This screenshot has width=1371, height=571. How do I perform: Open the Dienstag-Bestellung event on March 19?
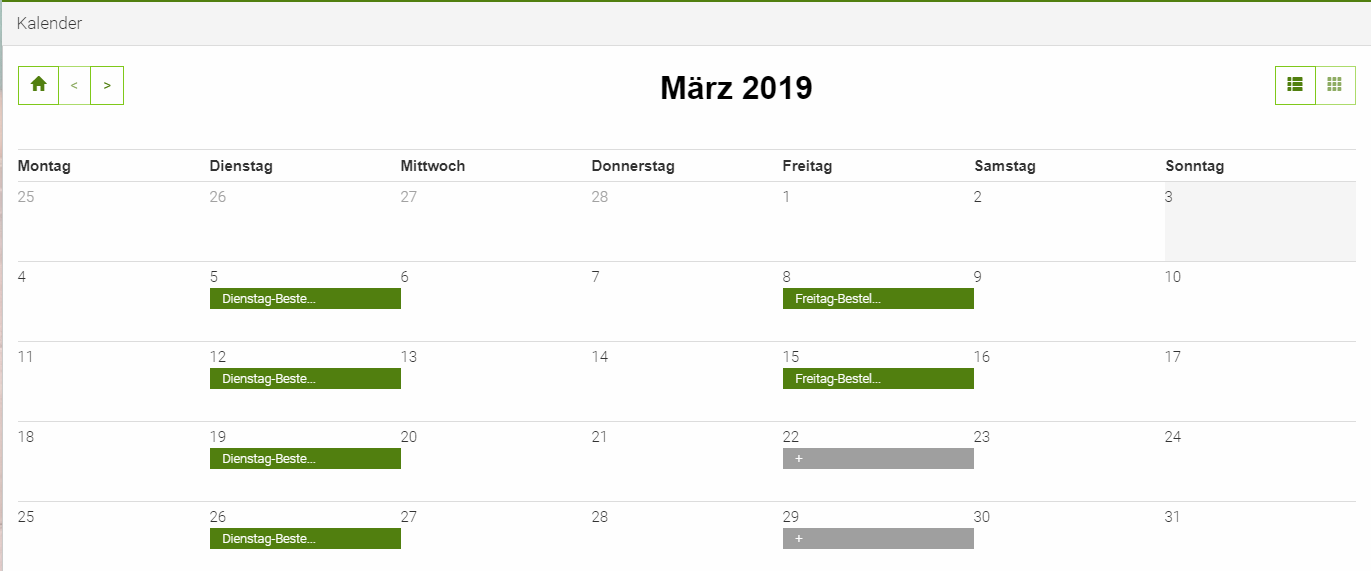(304, 458)
